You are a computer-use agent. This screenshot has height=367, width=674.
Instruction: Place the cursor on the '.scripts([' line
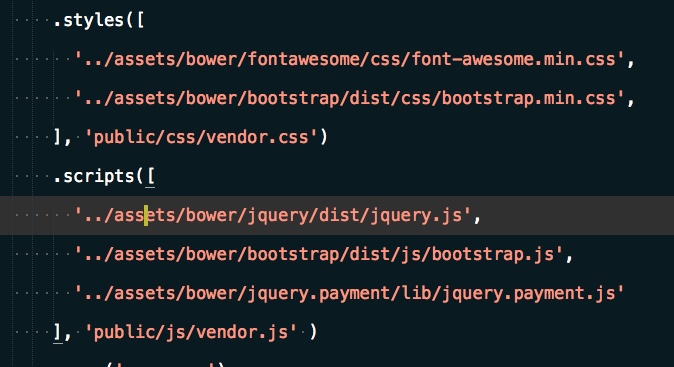pos(104,176)
